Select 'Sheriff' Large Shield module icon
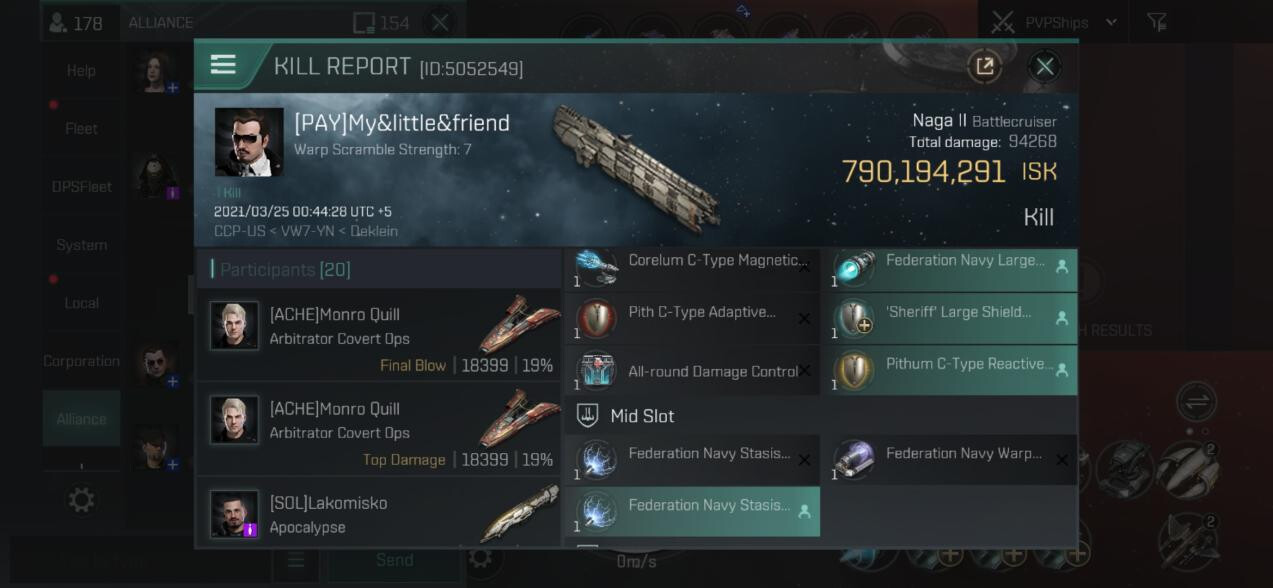Screen dimensions: 1273x588 tap(854, 318)
